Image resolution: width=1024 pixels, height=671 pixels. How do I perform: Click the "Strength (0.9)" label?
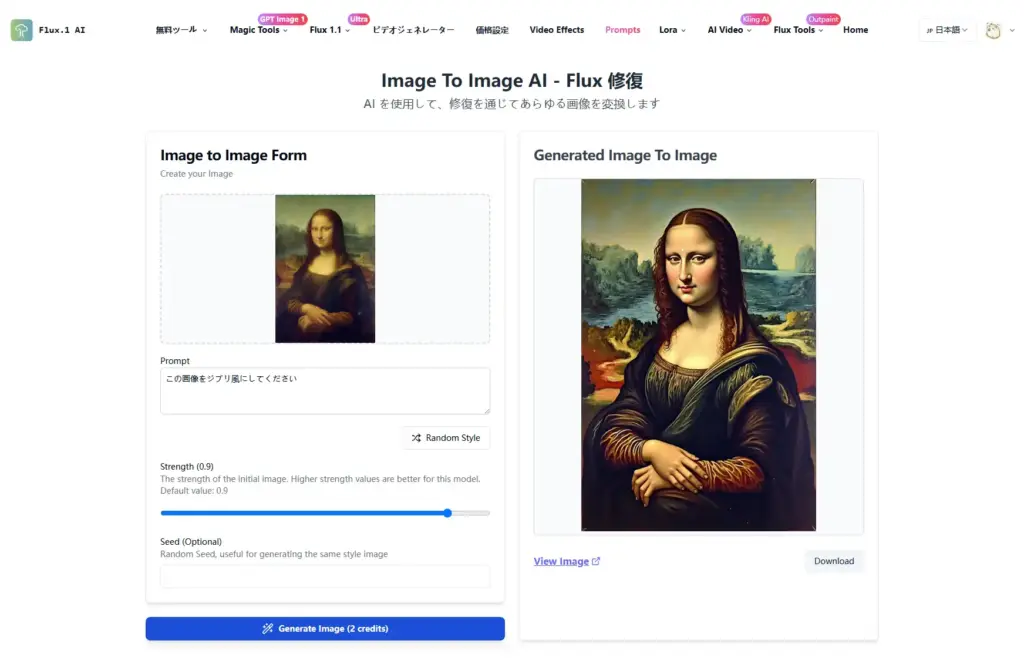coord(187,466)
